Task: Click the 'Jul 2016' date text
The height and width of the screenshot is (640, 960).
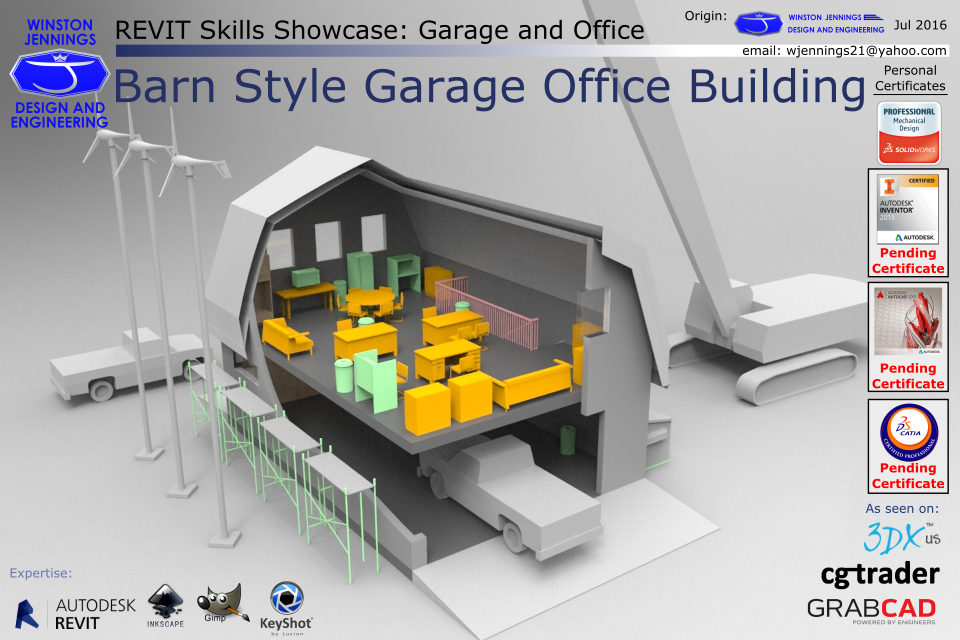Action: (920, 25)
